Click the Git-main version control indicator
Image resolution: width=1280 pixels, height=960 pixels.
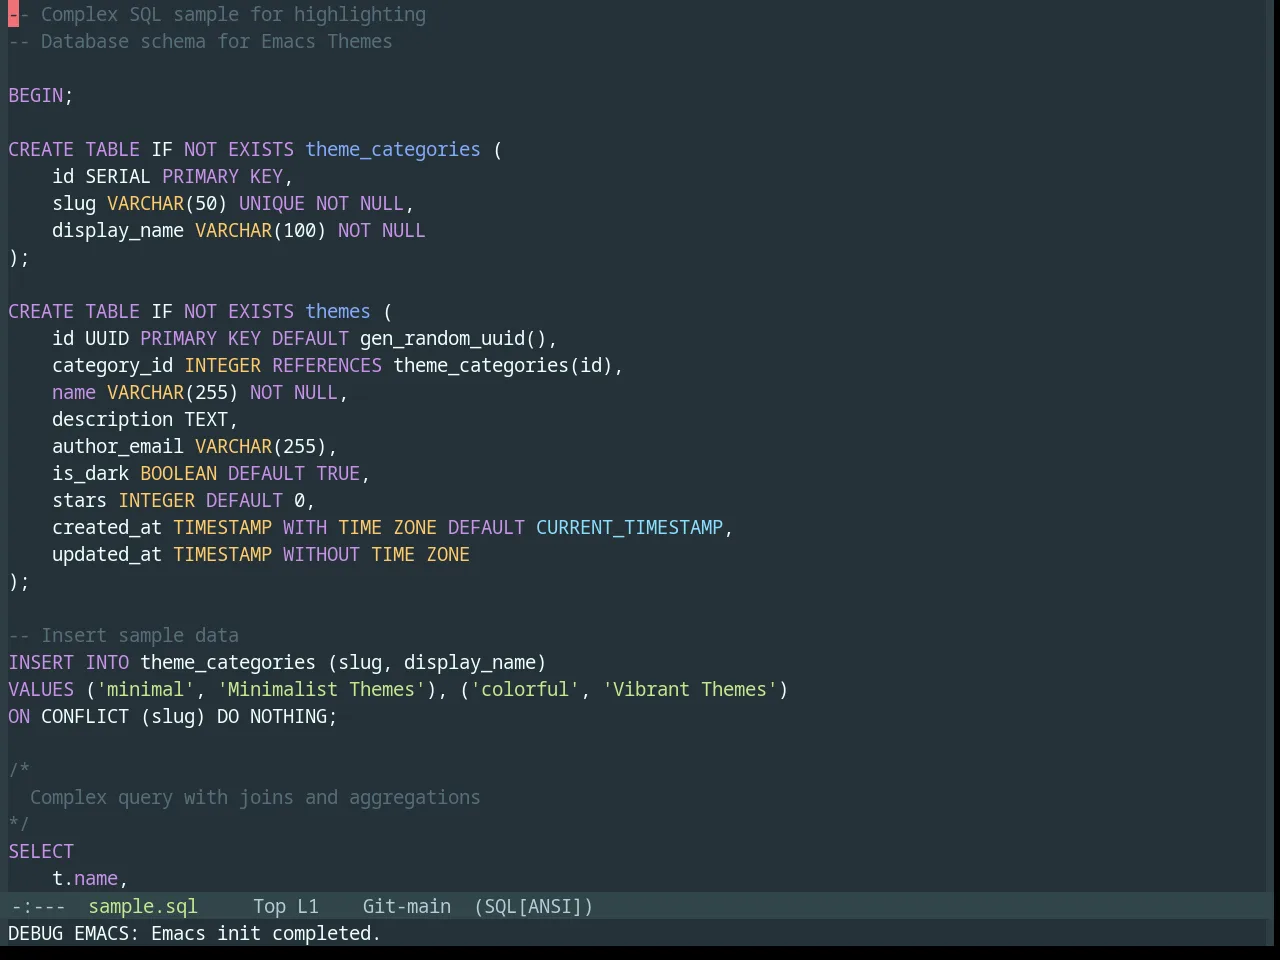406,906
